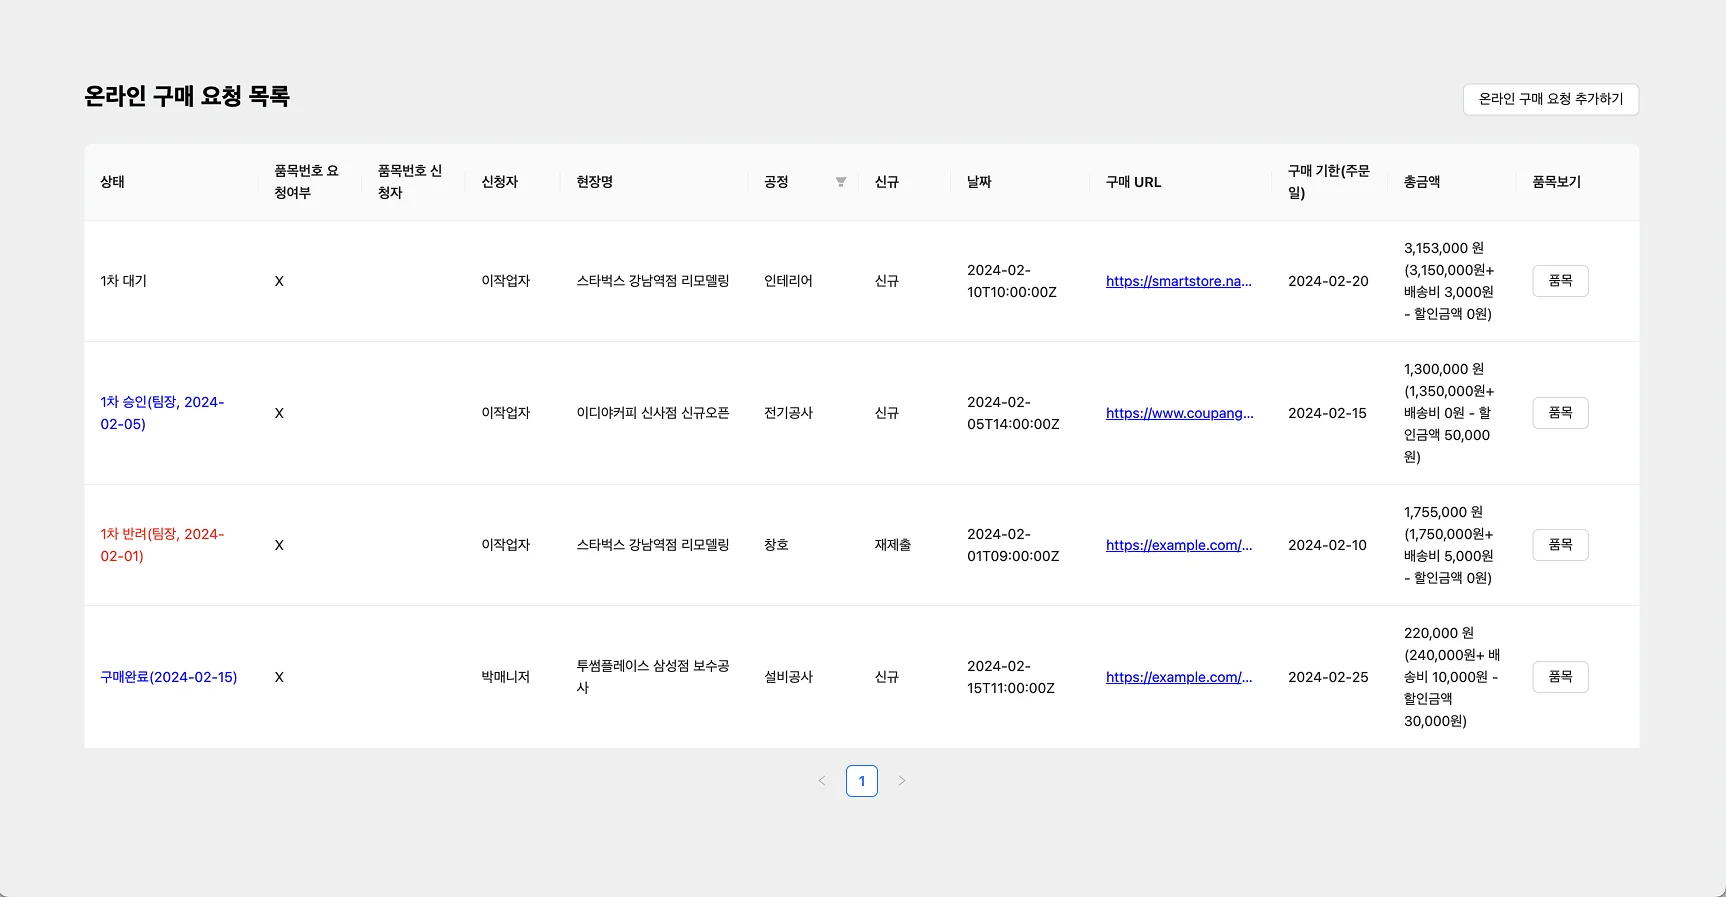
Task: Open 품목 button for 1차 대기 row
Action: [x=1560, y=281]
